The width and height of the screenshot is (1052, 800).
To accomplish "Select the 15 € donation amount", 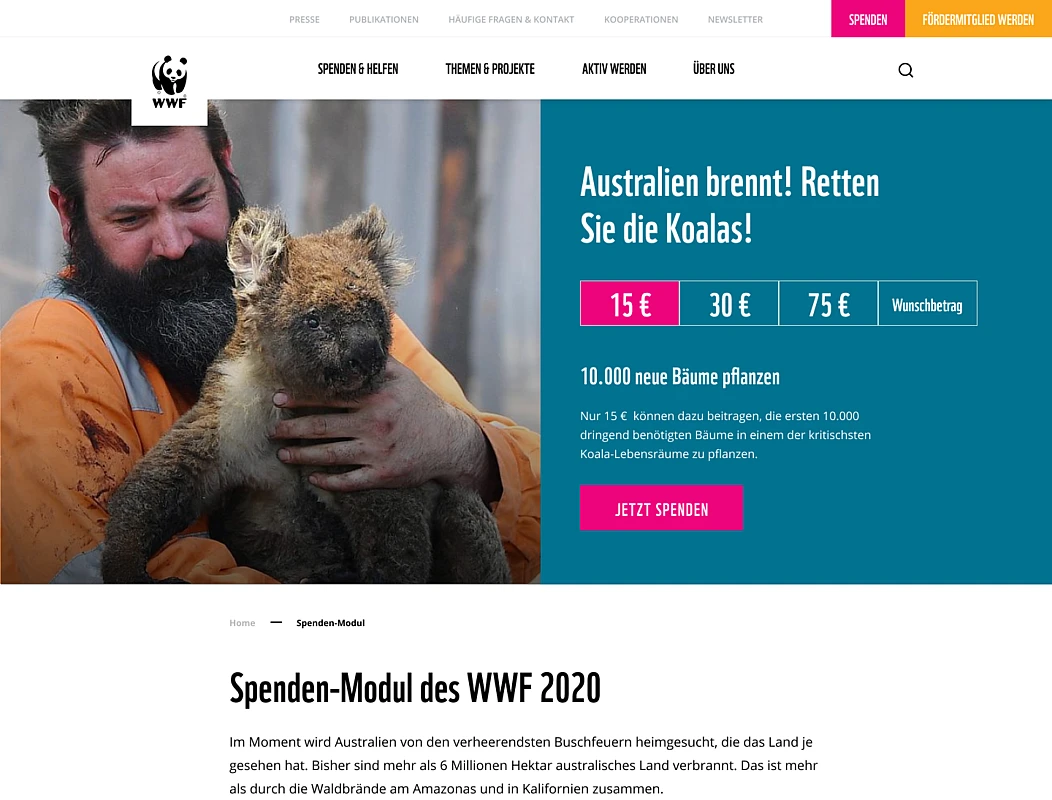I will [x=629, y=303].
